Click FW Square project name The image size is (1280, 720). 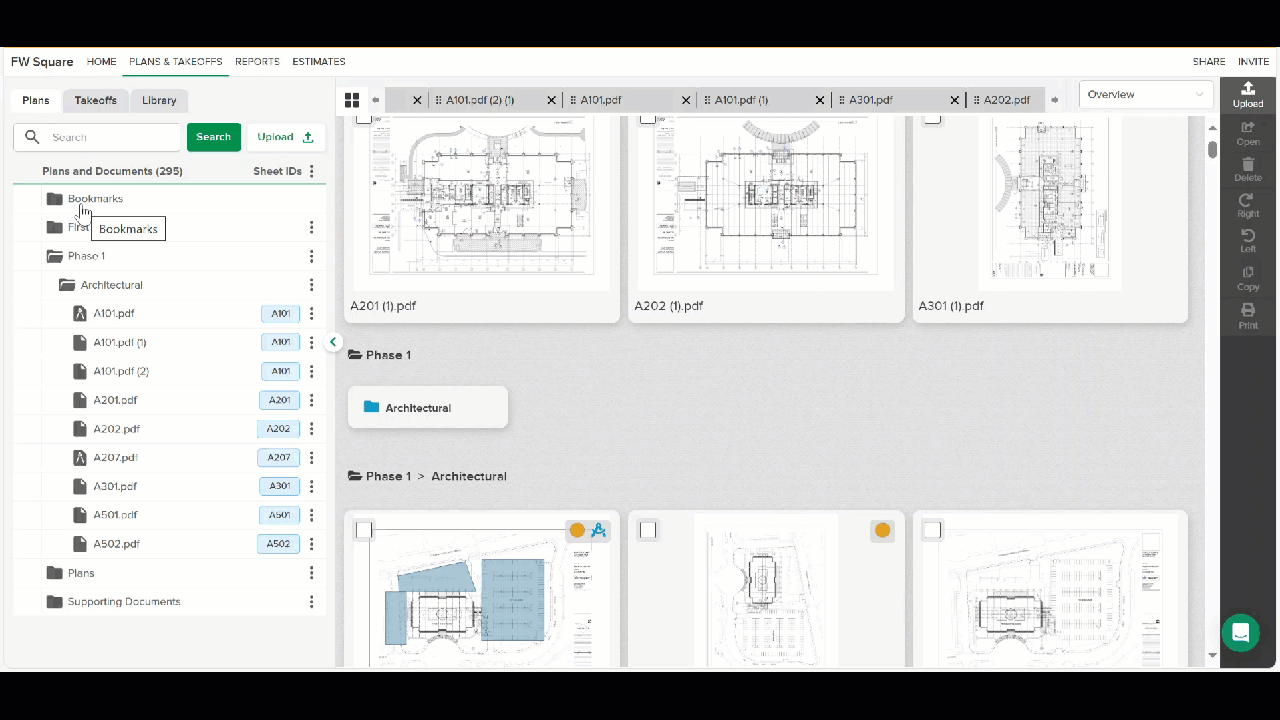pyautogui.click(x=42, y=62)
